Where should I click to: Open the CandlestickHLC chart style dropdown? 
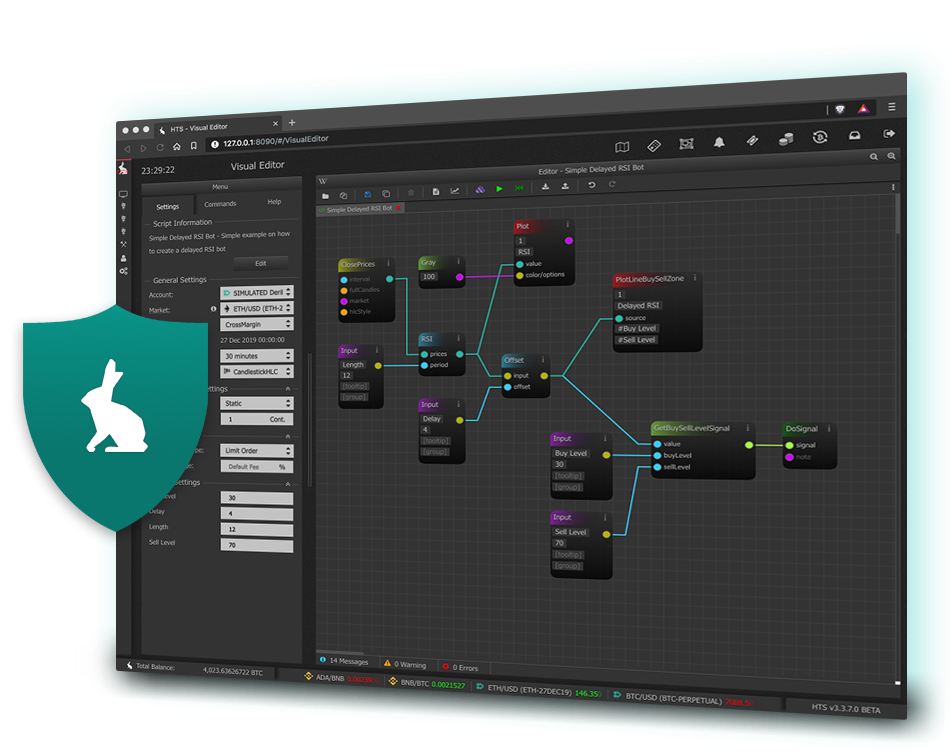click(x=257, y=372)
